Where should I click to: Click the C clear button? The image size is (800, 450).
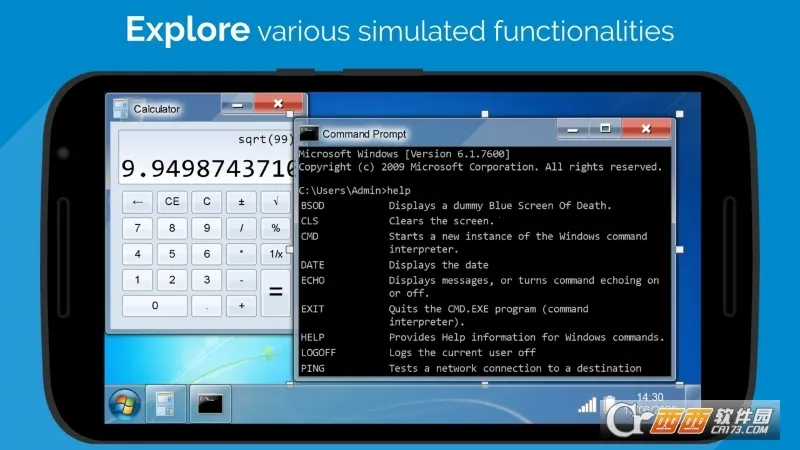coord(206,201)
